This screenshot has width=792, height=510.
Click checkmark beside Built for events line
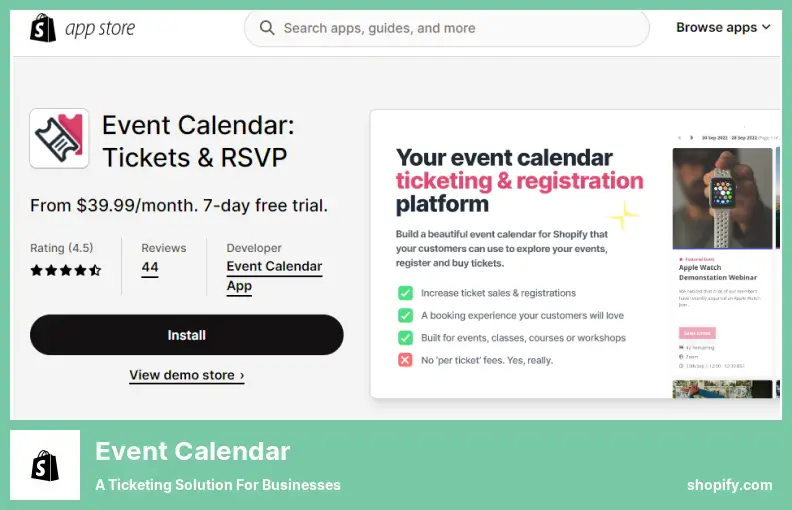405,338
